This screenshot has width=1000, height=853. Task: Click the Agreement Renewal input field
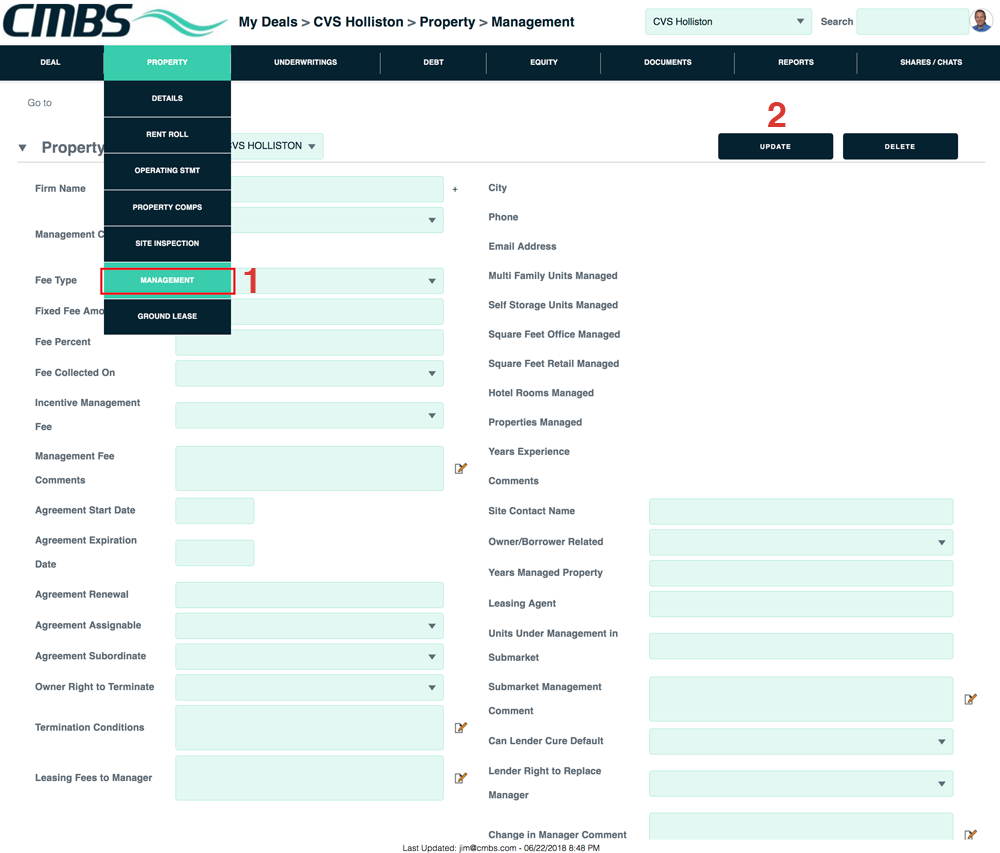(309, 595)
